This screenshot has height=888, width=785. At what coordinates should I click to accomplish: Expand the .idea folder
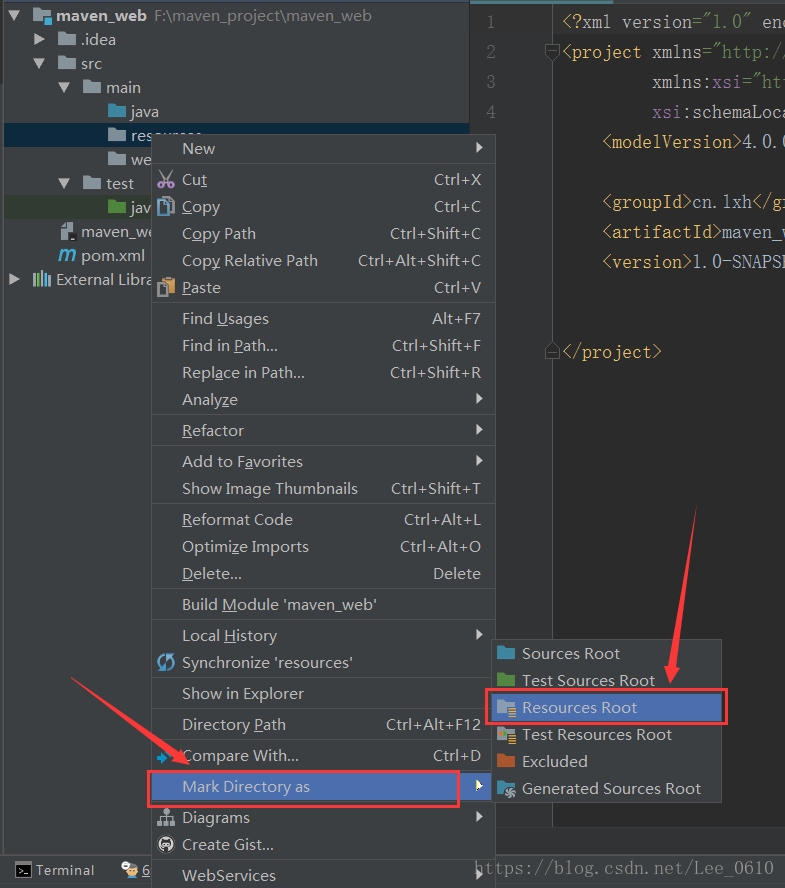[x=40, y=40]
